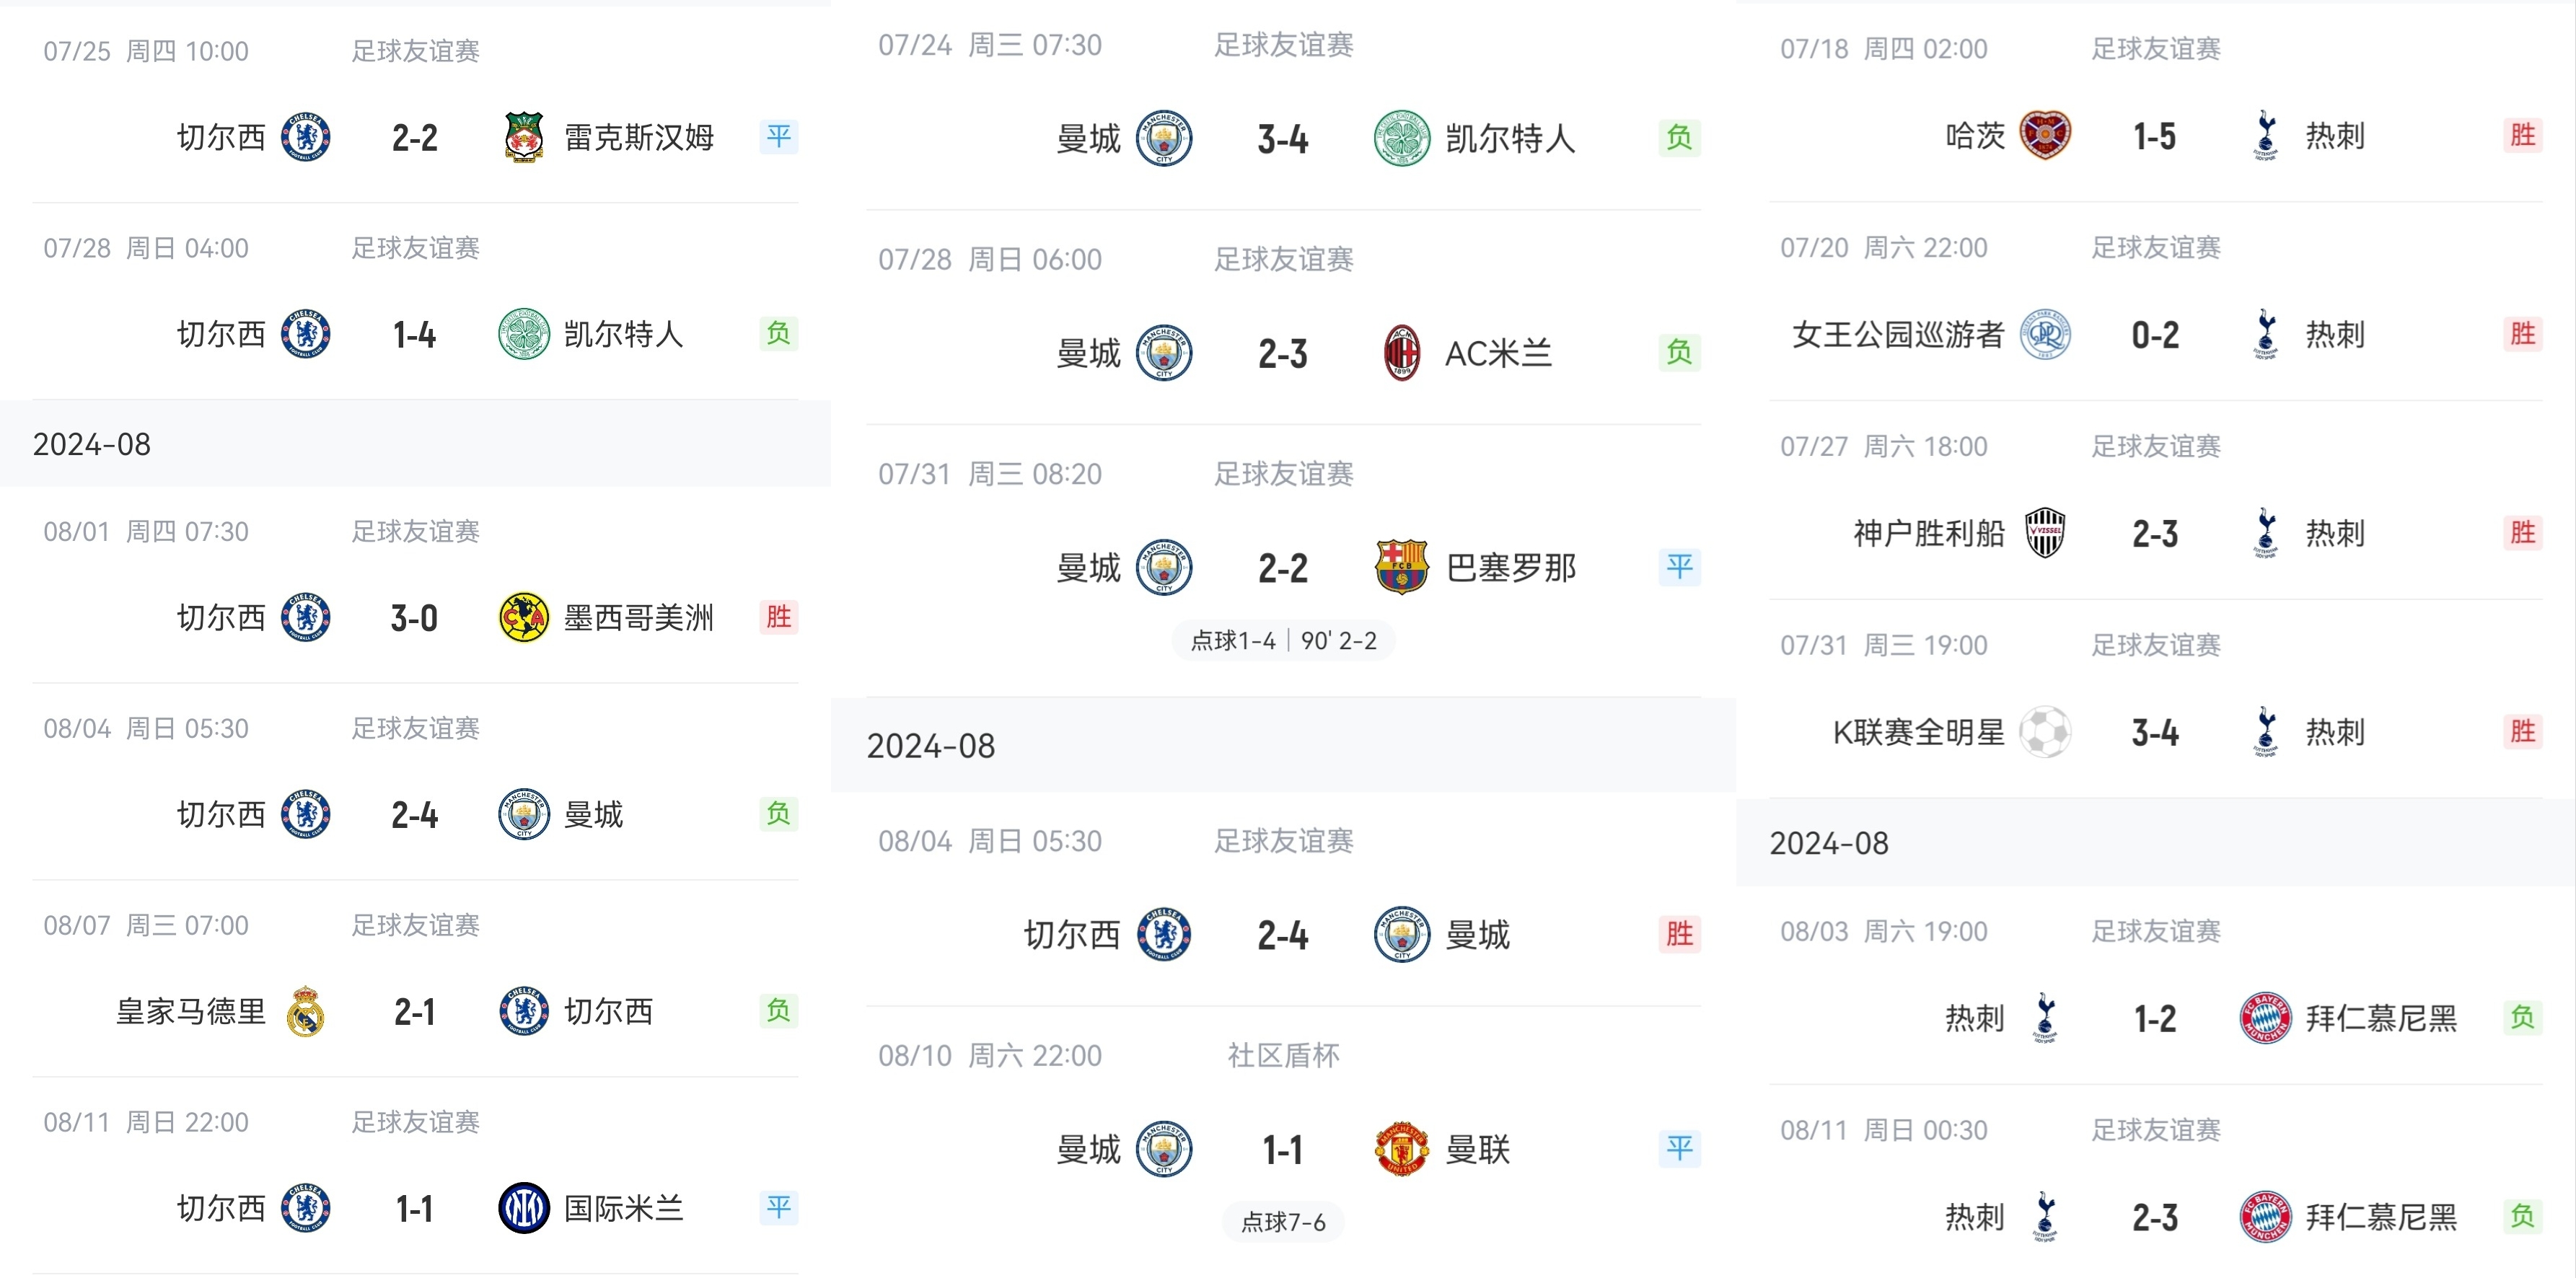The width and height of the screenshot is (2576, 1278).
Task: Open Club América logo
Action: tap(523, 617)
